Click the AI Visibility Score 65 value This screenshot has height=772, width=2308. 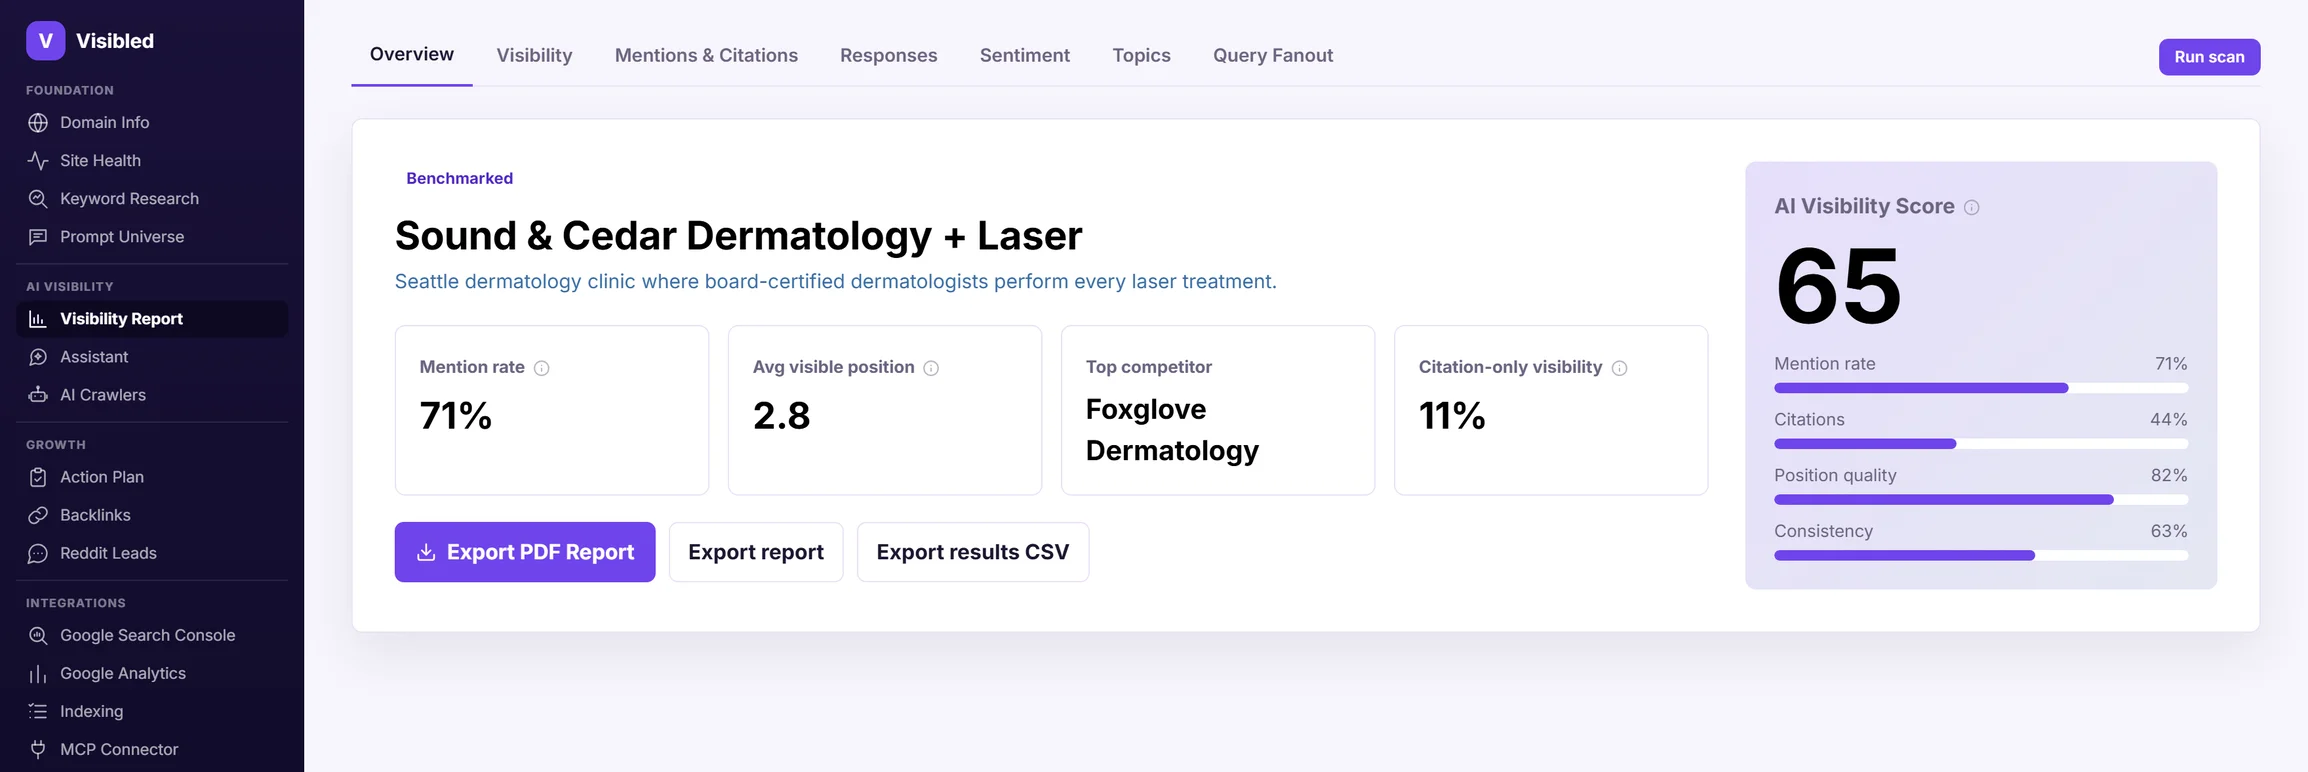click(1838, 287)
